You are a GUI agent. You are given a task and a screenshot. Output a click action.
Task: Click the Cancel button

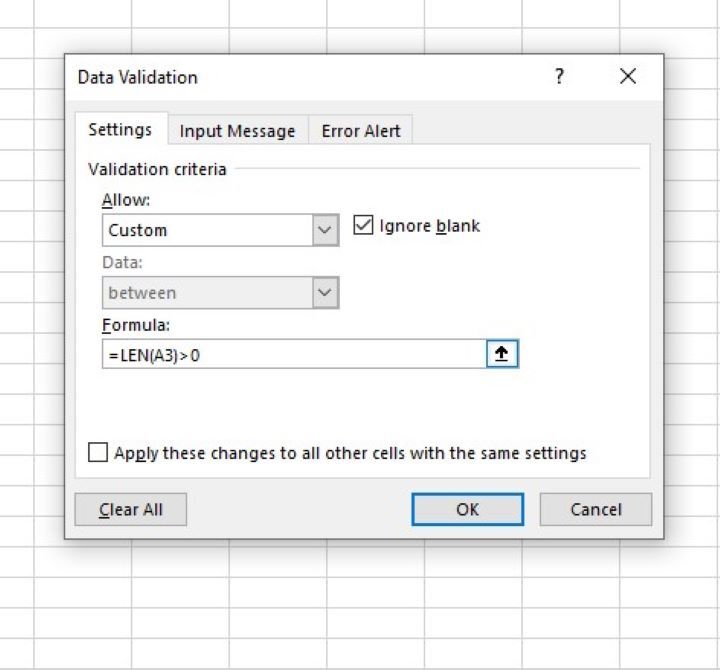pyautogui.click(x=595, y=509)
